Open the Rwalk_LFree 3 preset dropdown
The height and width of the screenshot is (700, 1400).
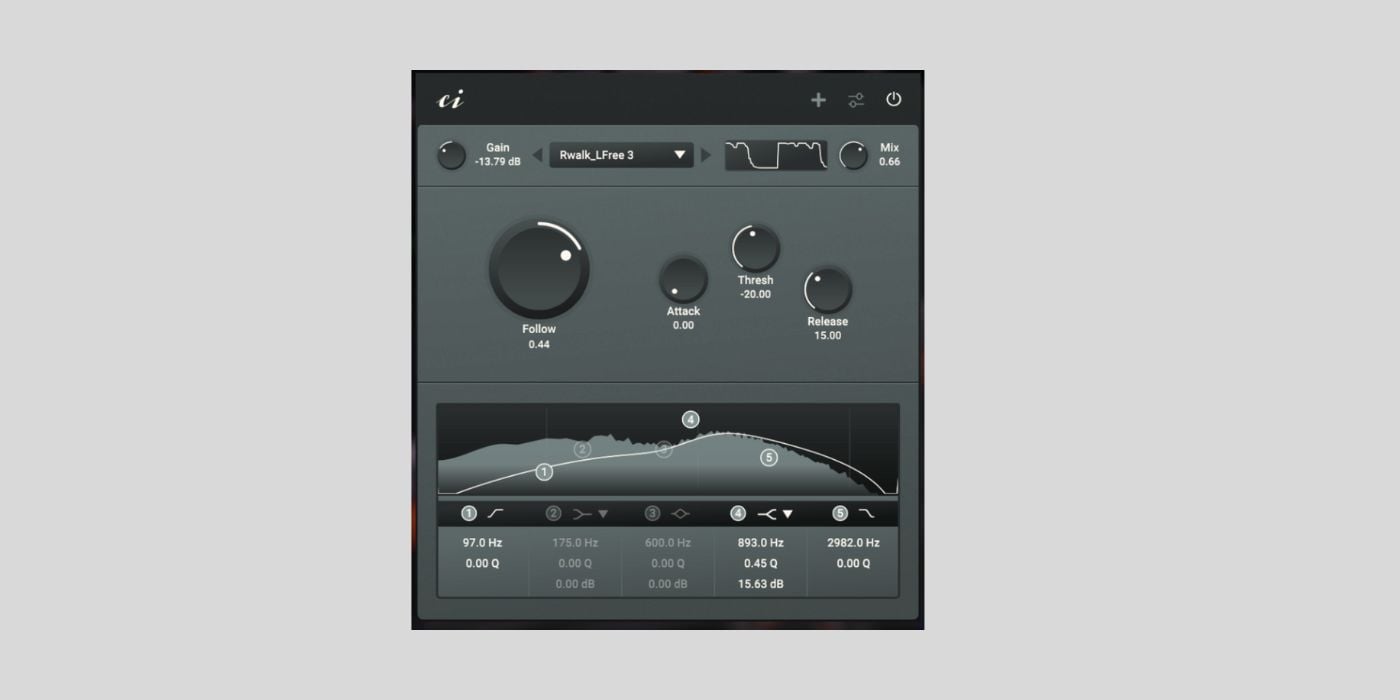coord(619,155)
